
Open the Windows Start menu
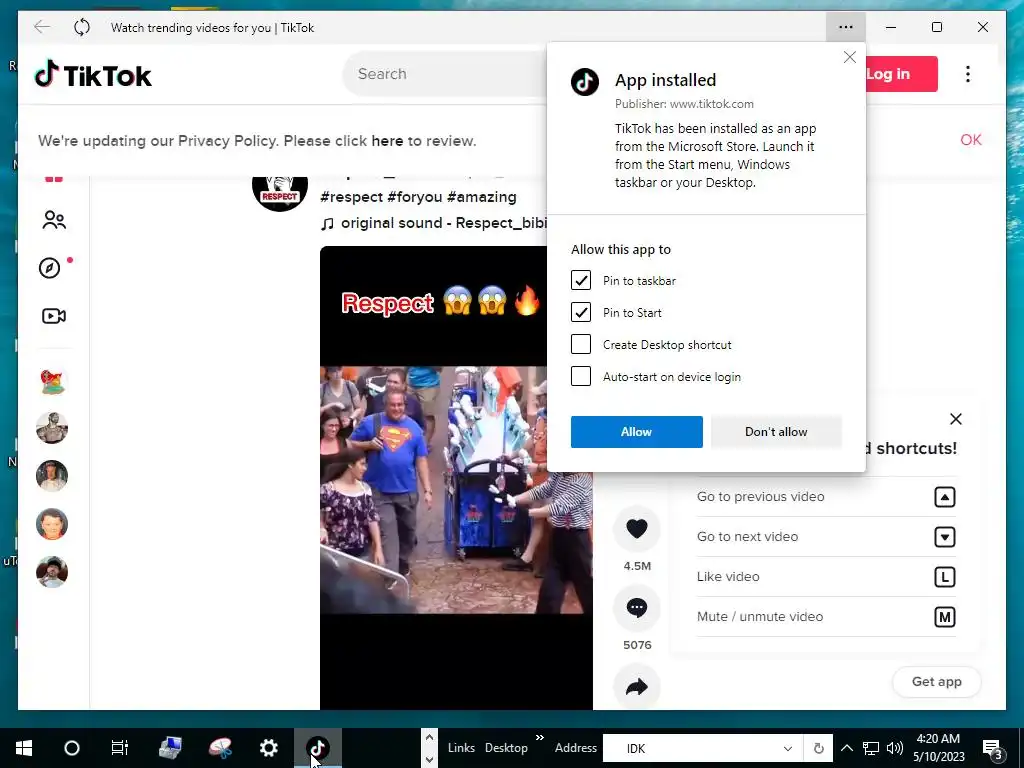pos(24,748)
